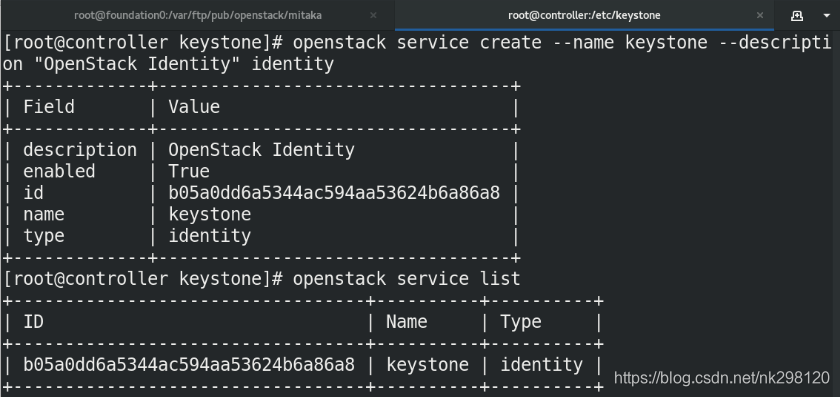Click the service id value in the first table
840x397 pixels.
[334, 192]
